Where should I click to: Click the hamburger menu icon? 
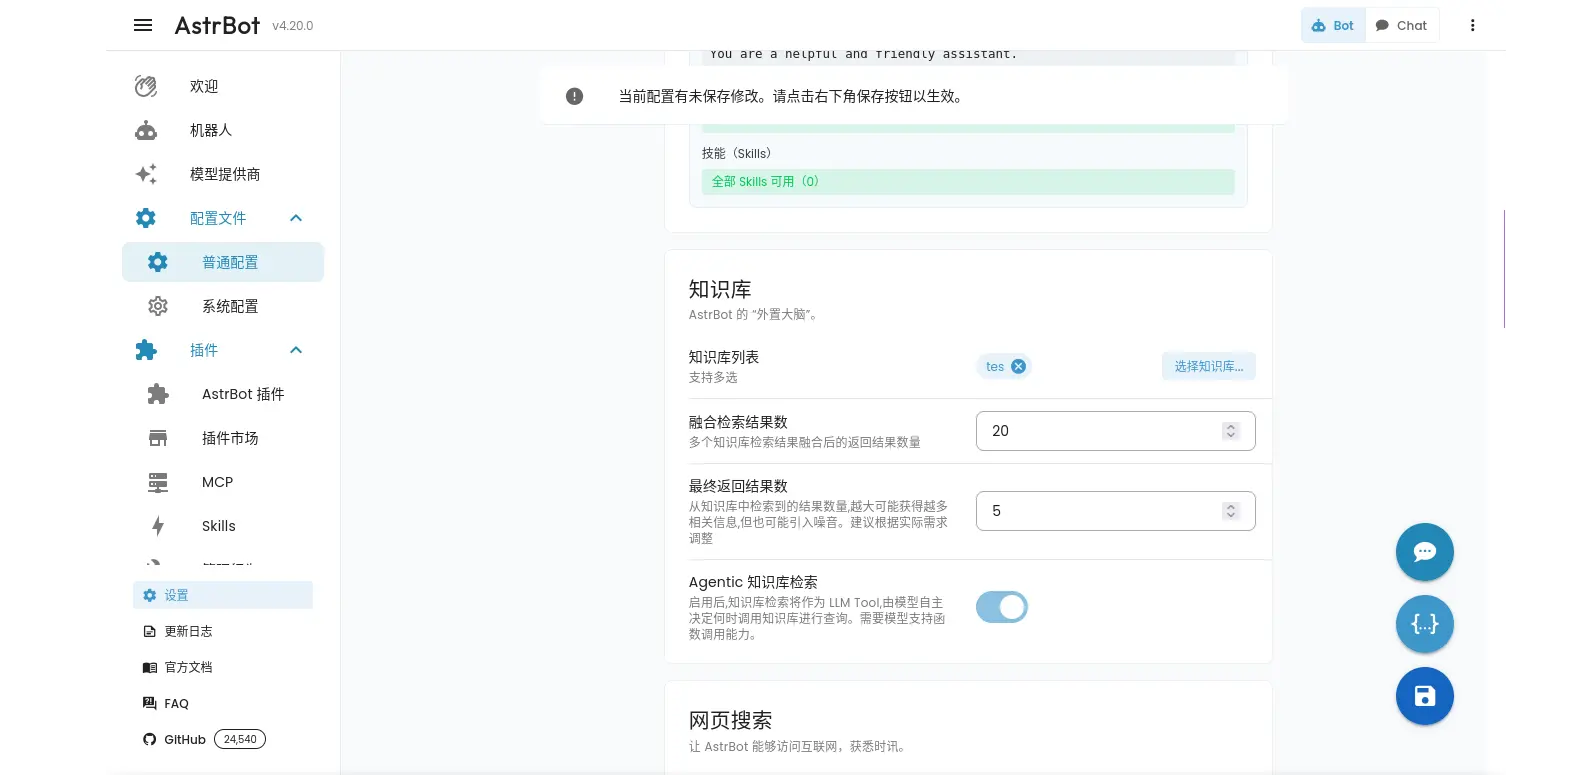coord(143,25)
